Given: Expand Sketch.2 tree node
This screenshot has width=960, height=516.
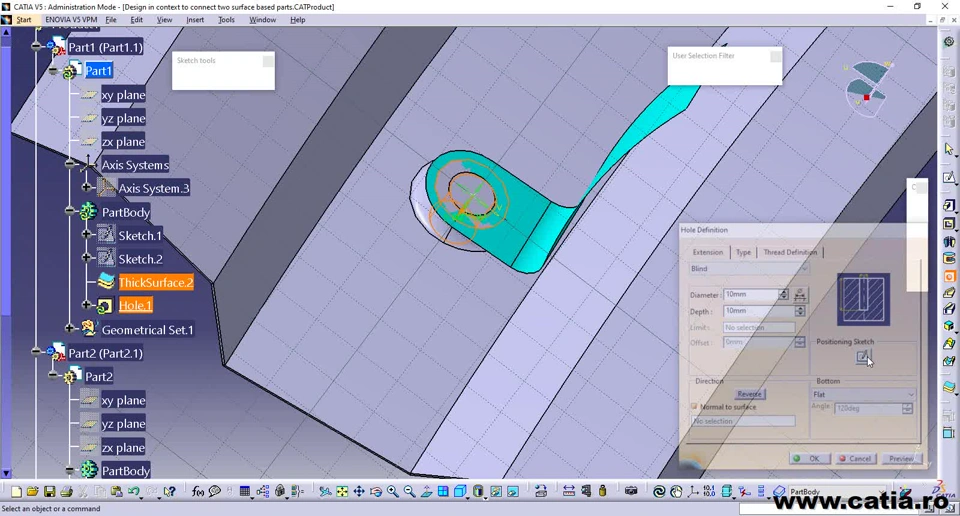Looking at the screenshot, I should pyautogui.click(x=86, y=258).
